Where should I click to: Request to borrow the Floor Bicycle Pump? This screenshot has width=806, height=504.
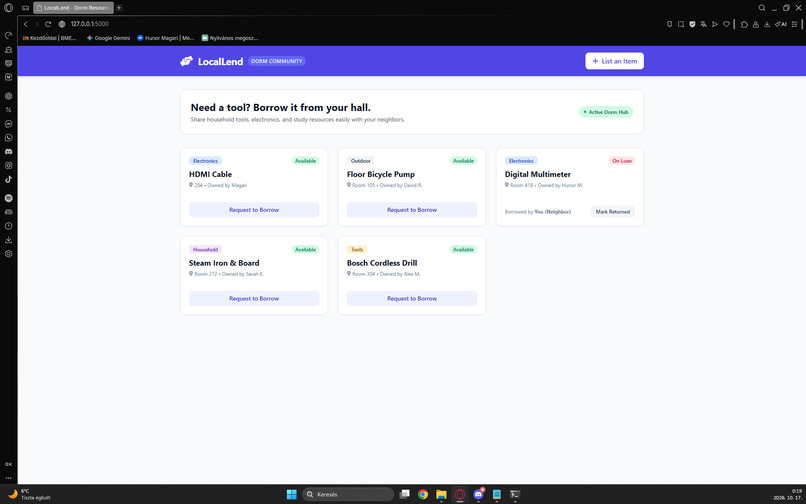coord(412,210)
